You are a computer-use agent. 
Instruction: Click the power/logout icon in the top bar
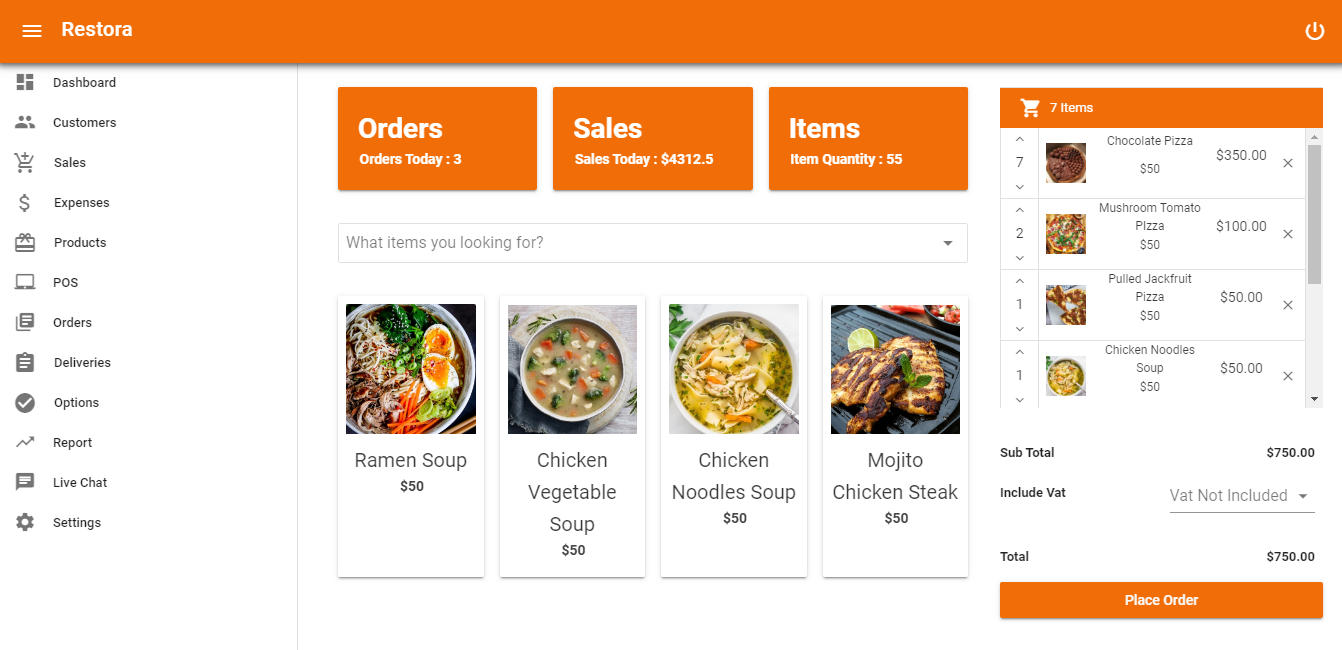click(1315, 30)
